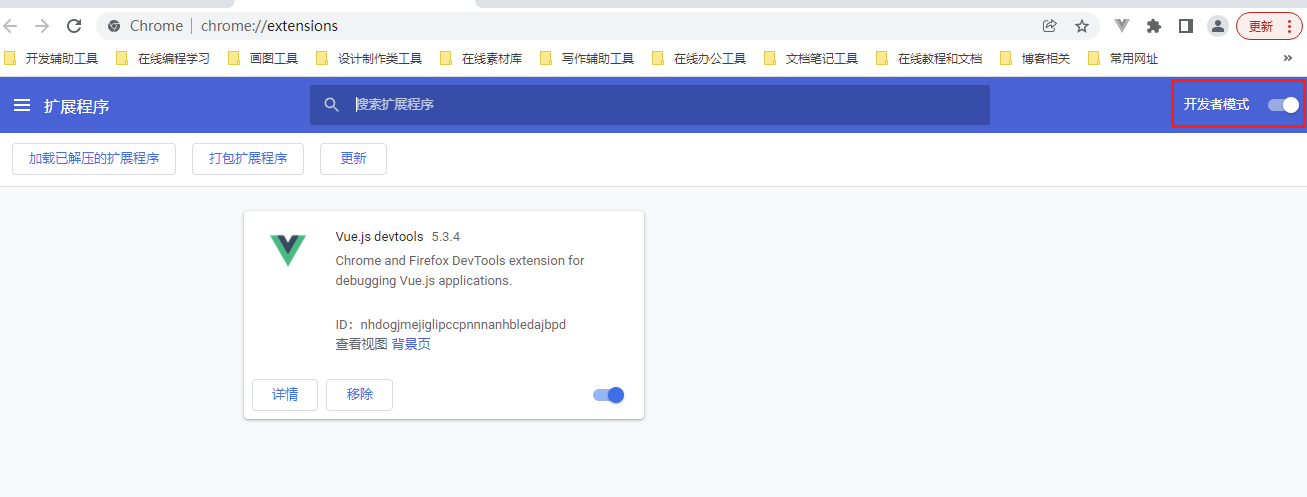The height and width of the screenshot is (497, 1307).
Task: Click the version number 5.3.4
Action: [x=446, y=237]
